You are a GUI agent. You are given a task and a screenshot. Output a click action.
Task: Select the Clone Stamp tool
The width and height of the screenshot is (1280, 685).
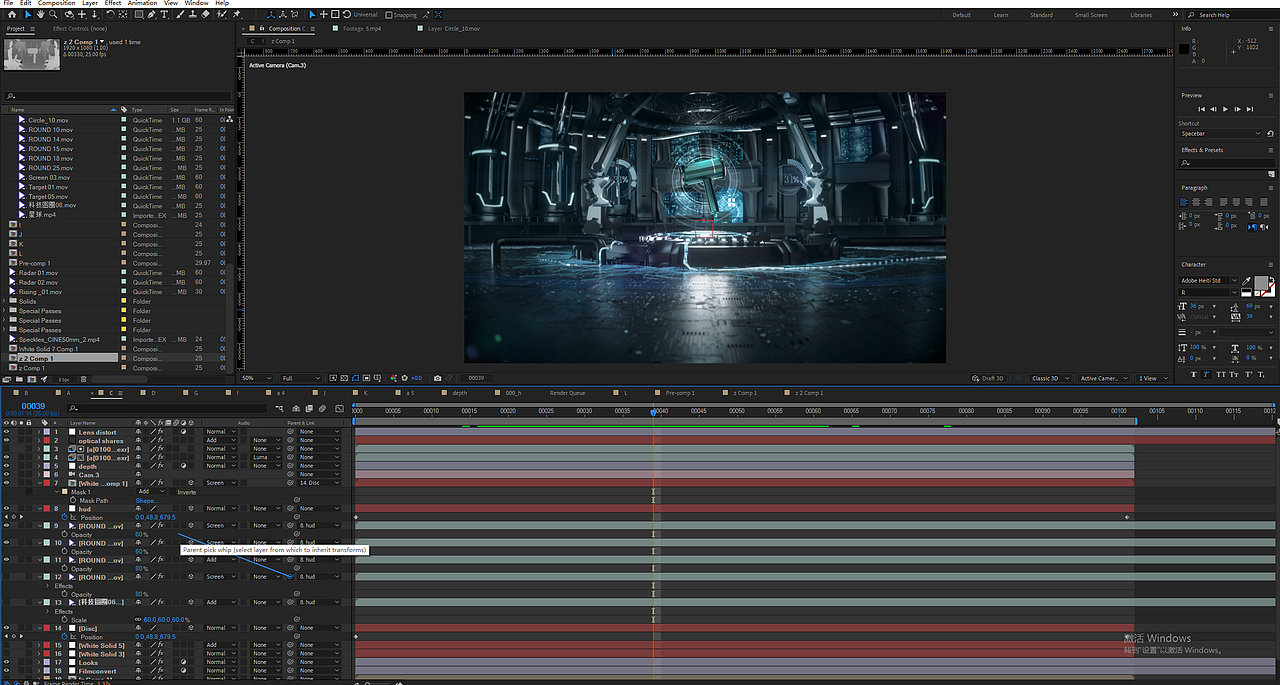click(x=193, y=14)
